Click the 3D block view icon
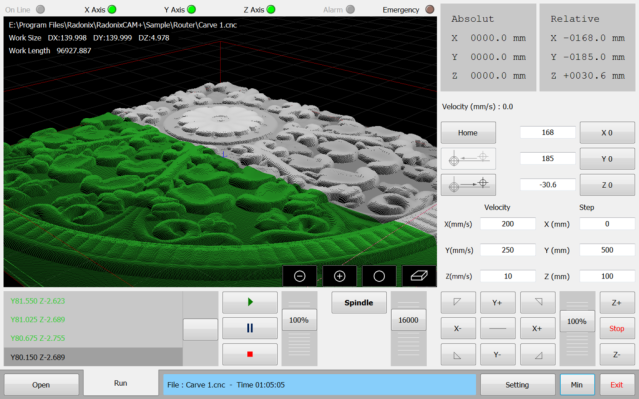 click(x=419, y=276)
